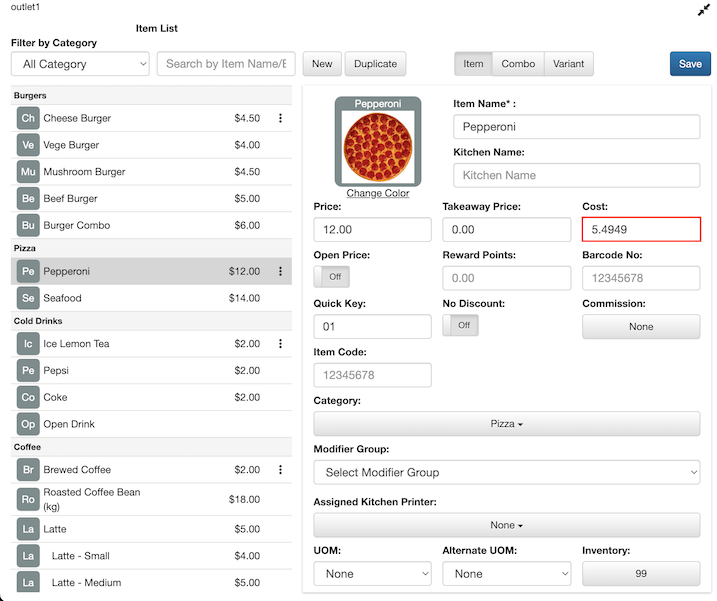Viewport: 717px width, 601px height.
Task: Click the Item Name field
Action: 577,127
